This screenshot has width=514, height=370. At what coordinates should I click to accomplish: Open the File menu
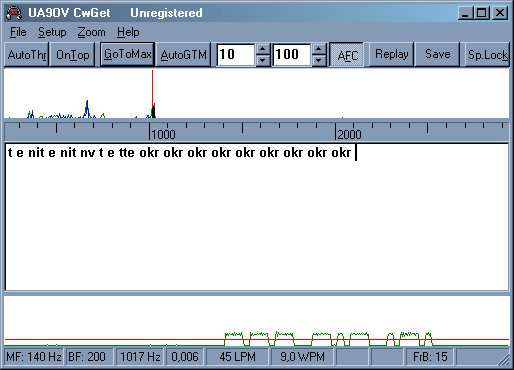[18, 32]
